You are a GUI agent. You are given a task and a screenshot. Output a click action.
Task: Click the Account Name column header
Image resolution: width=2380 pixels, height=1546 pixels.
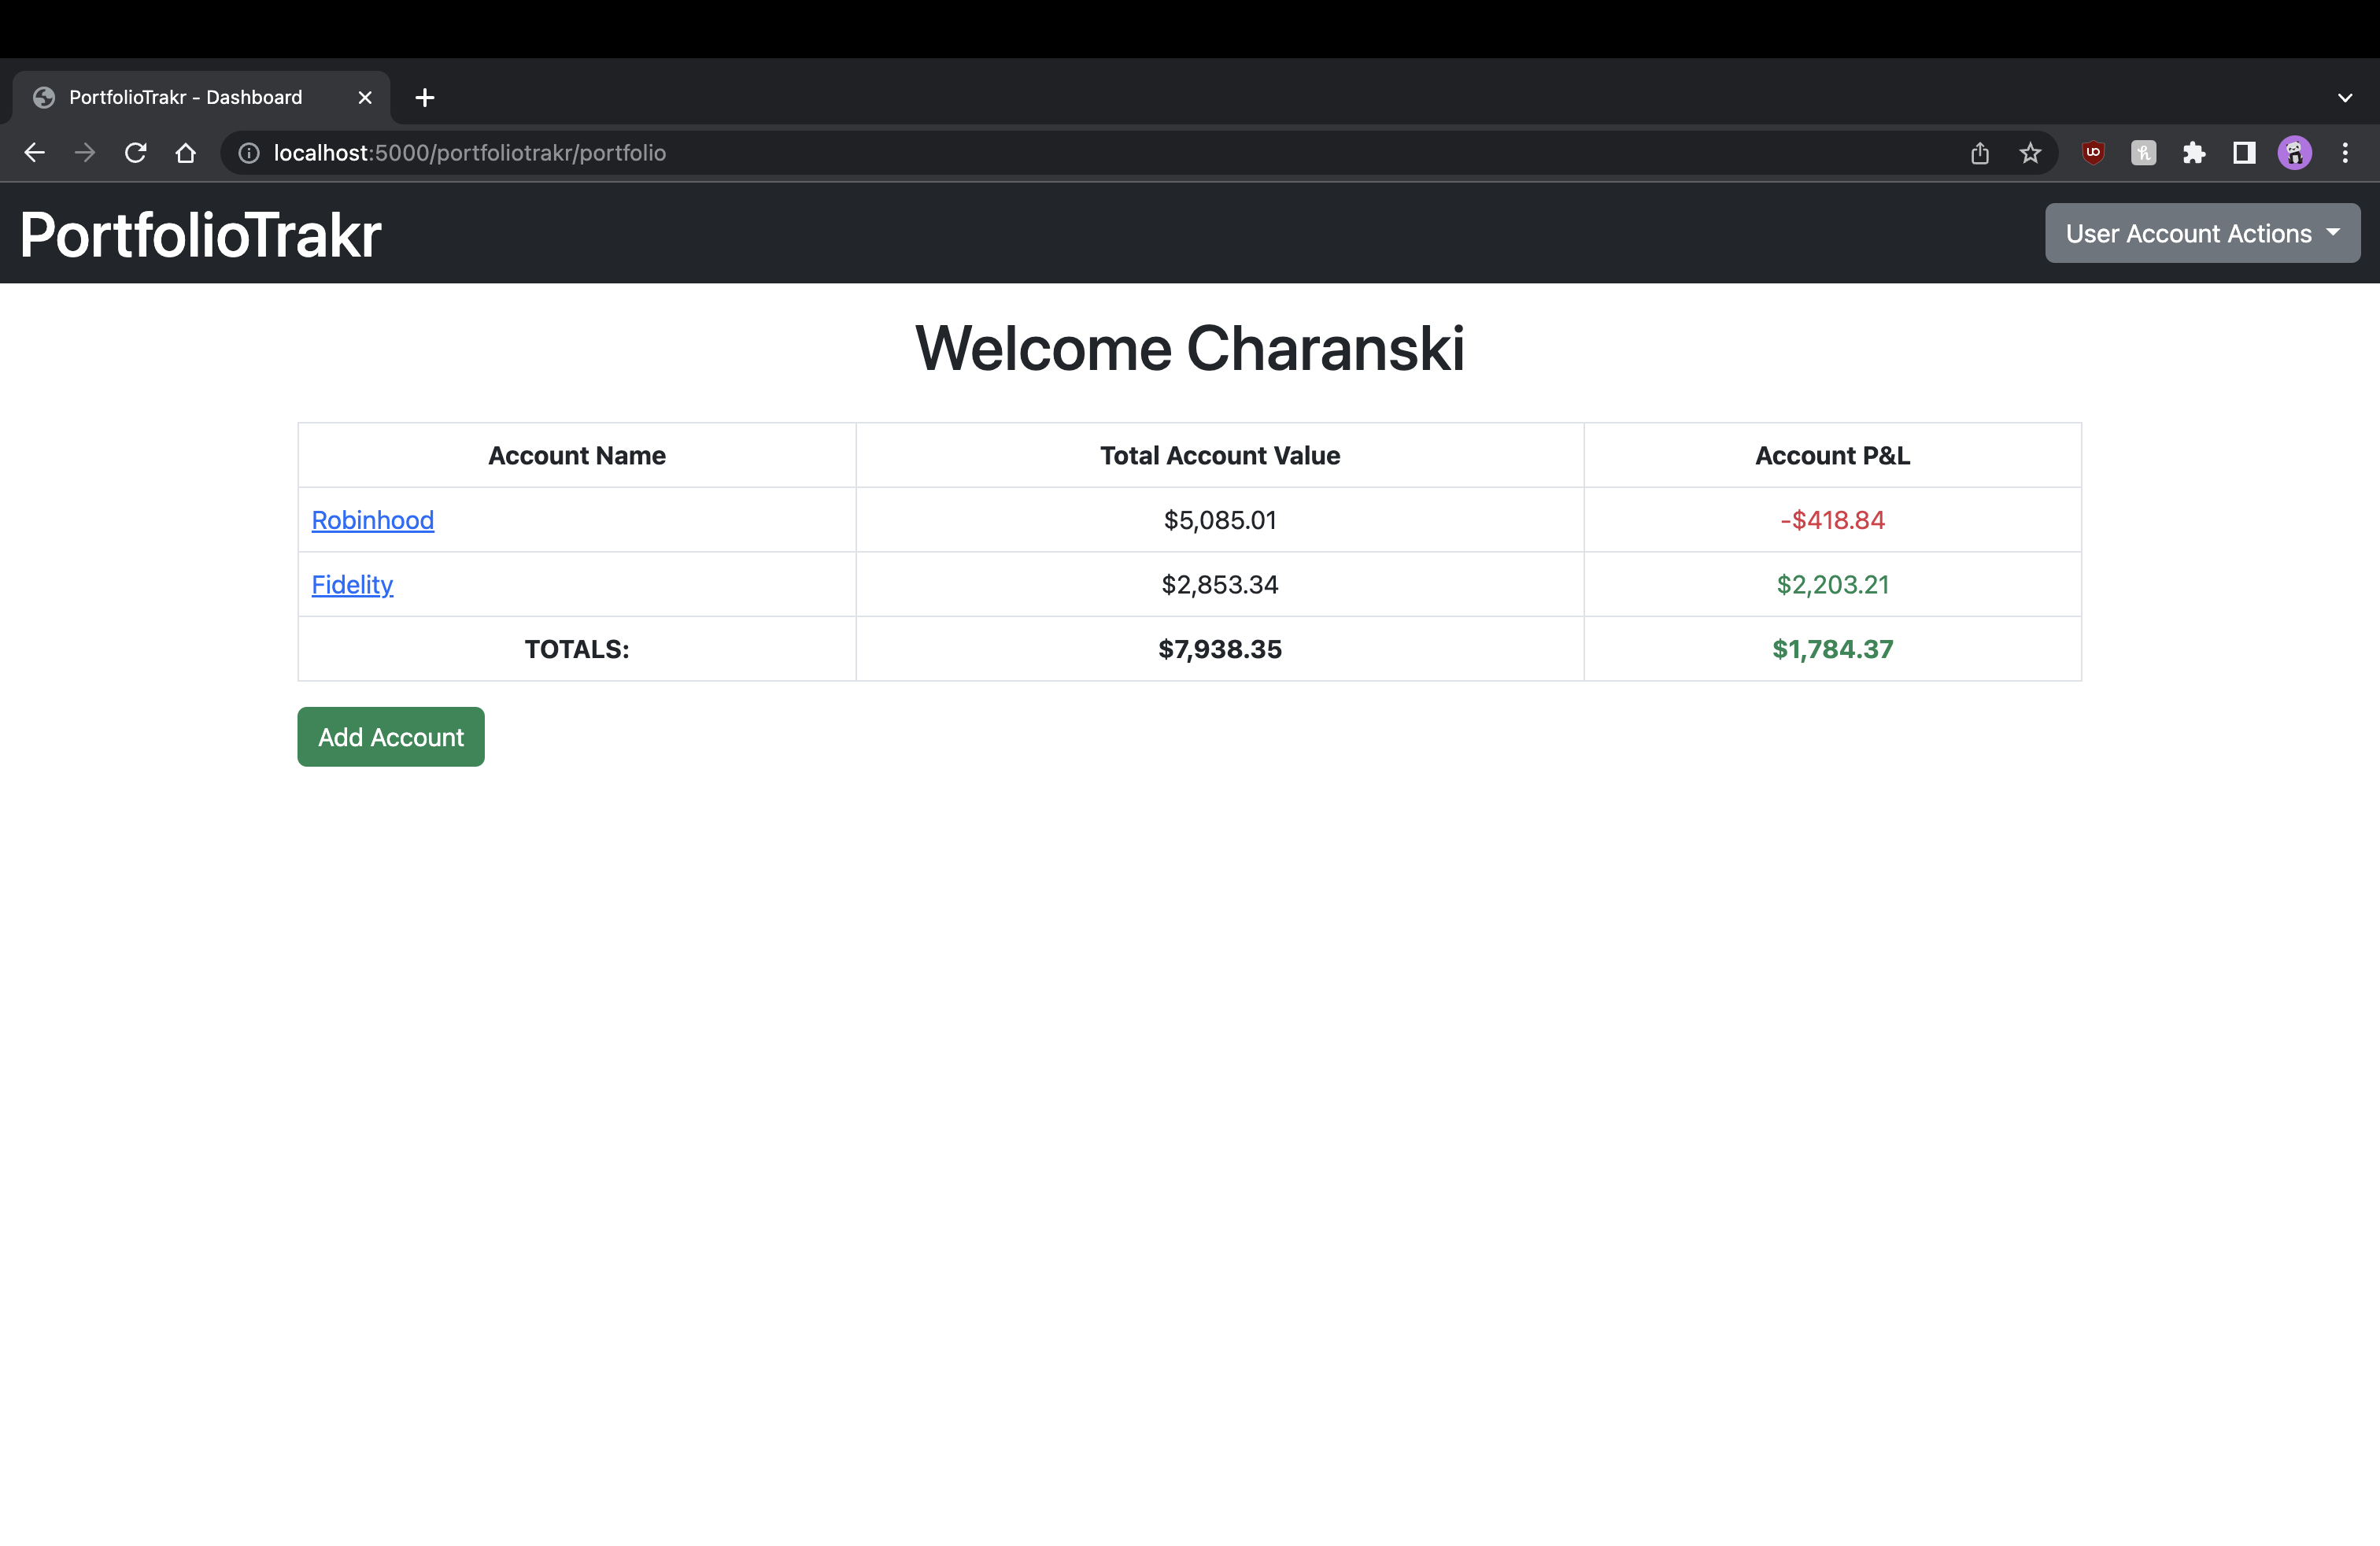coord(577,456)
